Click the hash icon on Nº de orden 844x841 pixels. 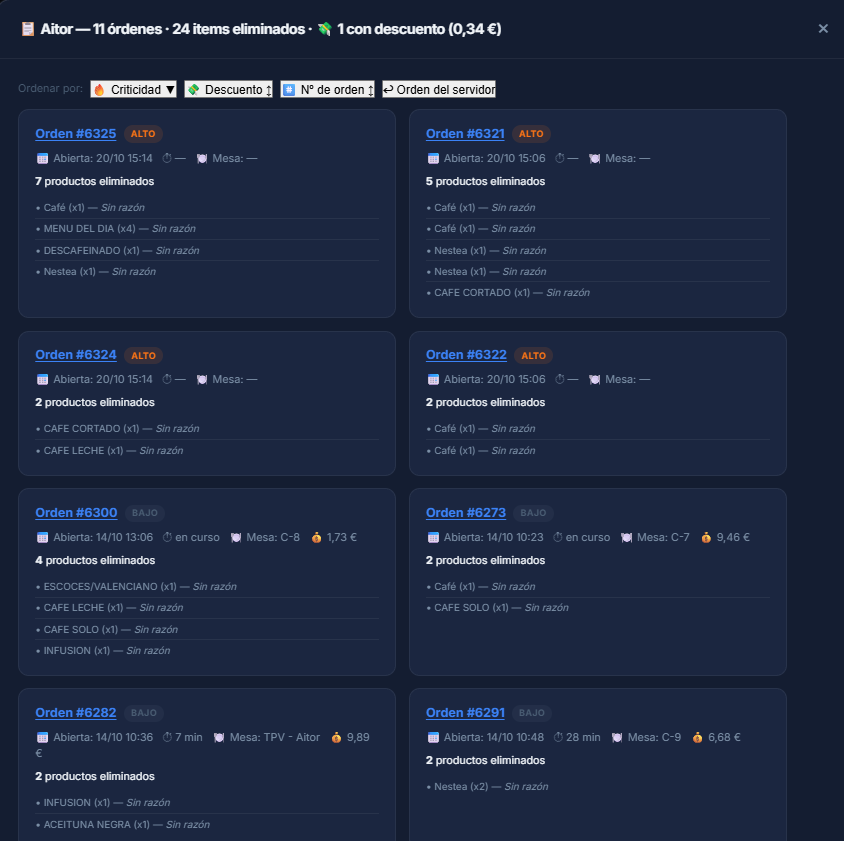tap(289, 89)
